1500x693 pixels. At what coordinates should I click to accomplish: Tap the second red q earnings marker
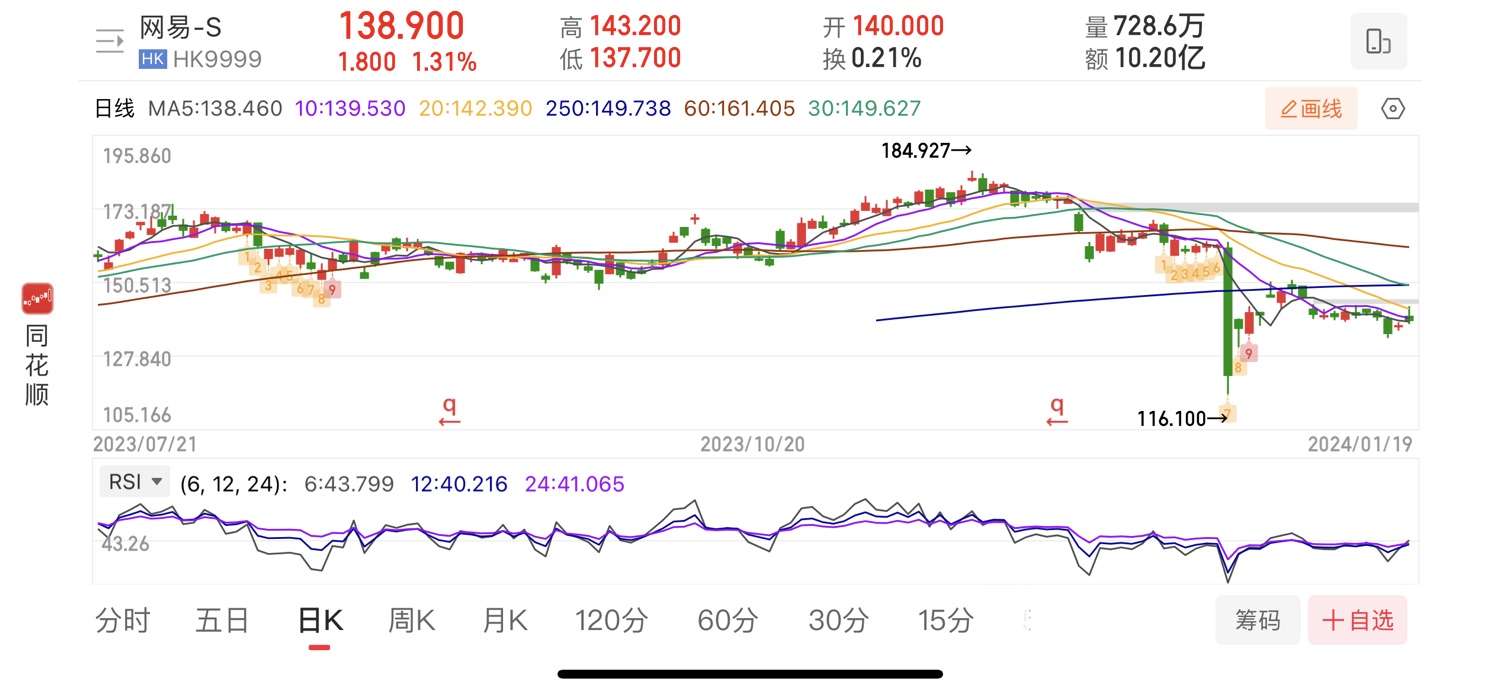coord(1057,411)
